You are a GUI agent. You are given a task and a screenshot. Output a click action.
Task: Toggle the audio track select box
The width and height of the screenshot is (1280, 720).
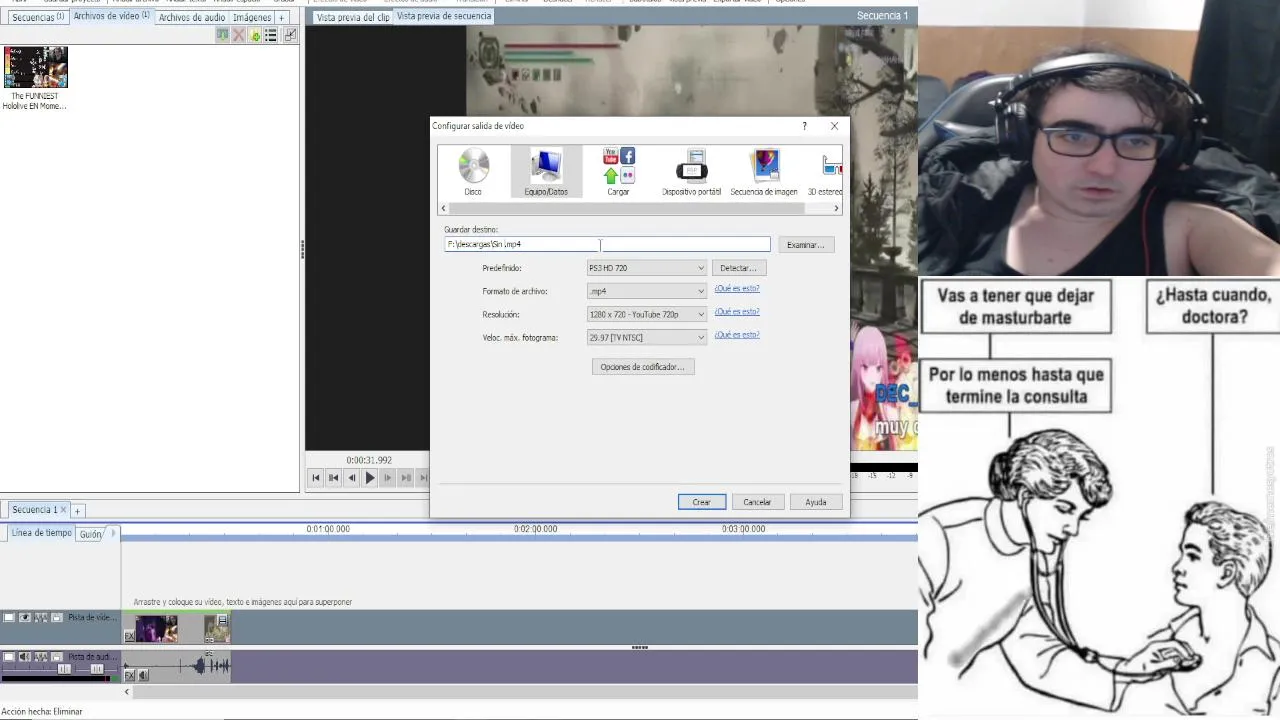coord(9,657)
